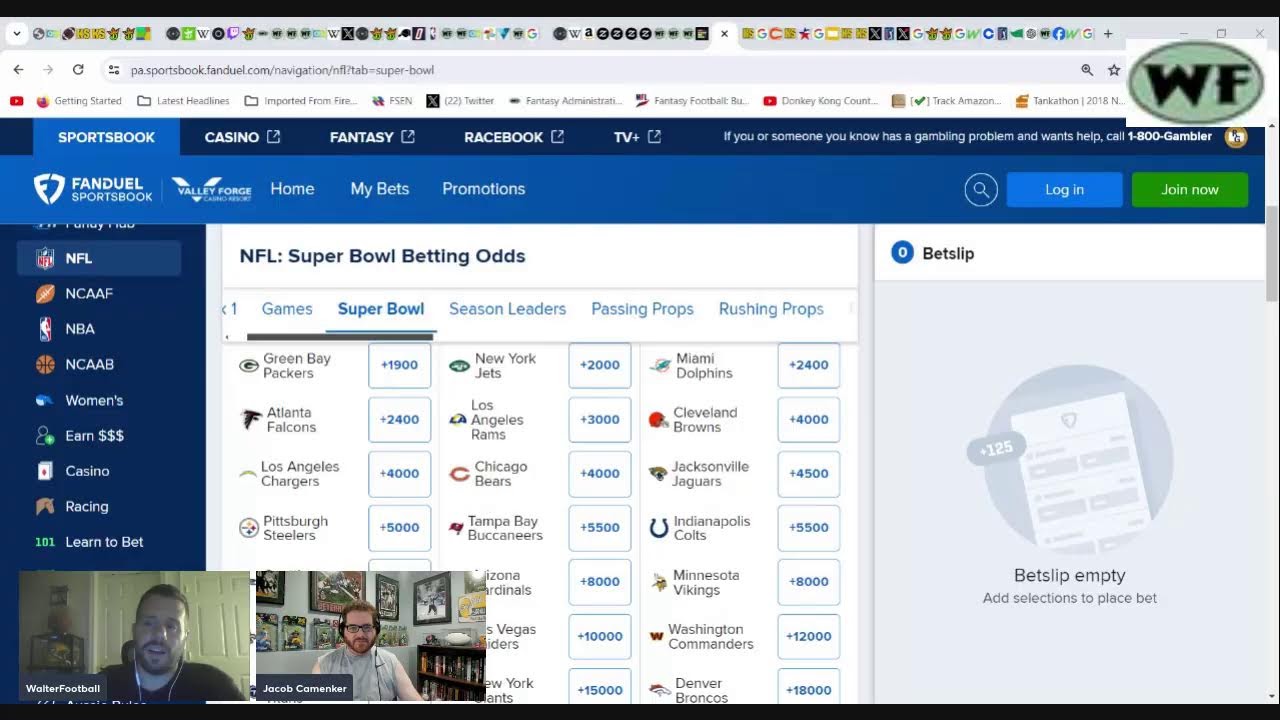Open the Women's sports sidebar icon

click(x=45, y=400)
